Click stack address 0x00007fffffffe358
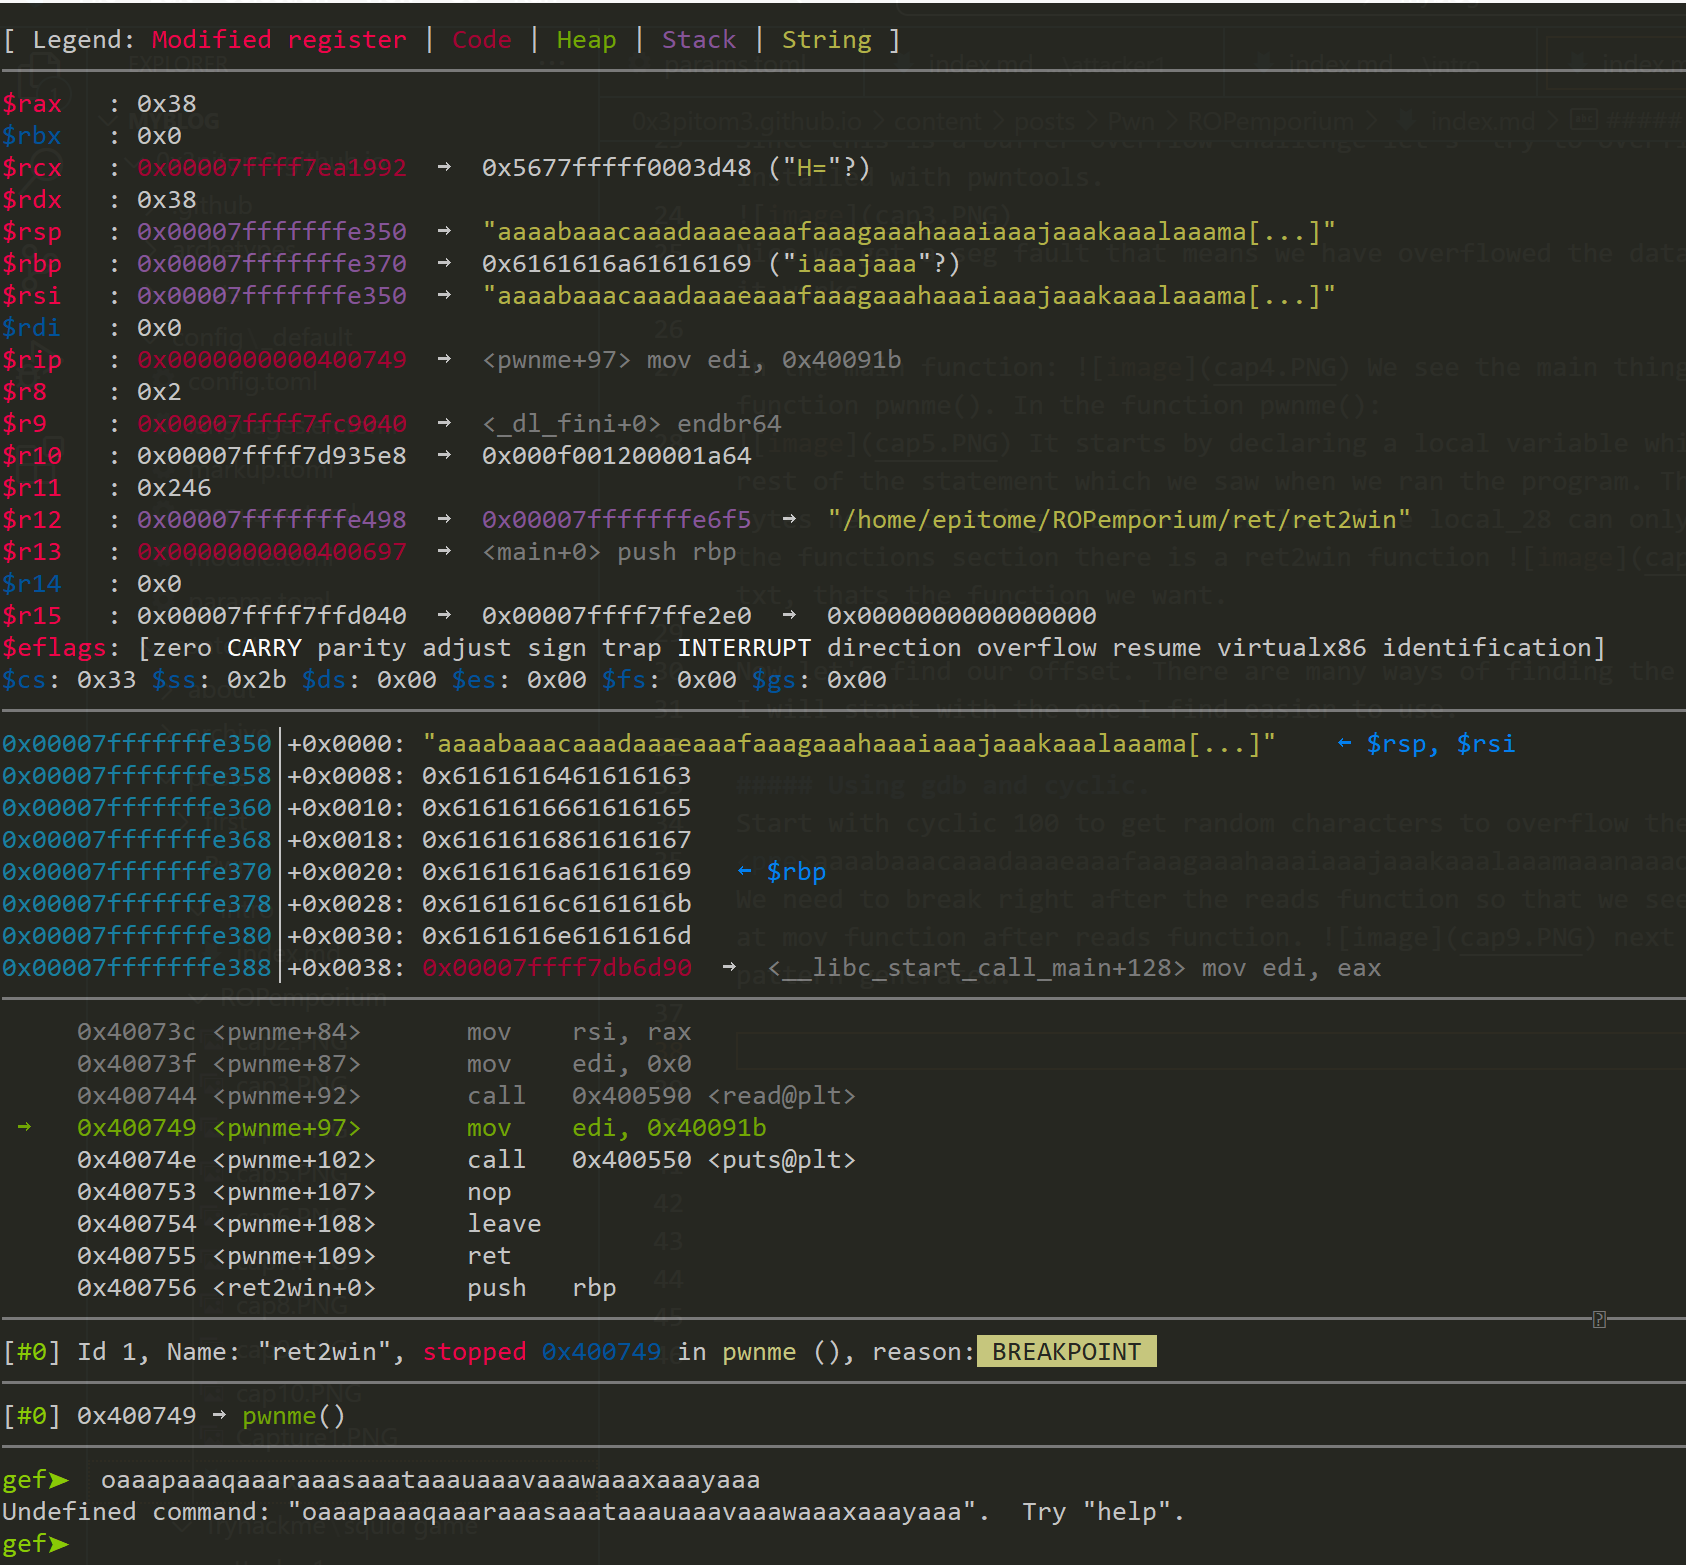The image size is (1686, 1565). tap(137, 776)
